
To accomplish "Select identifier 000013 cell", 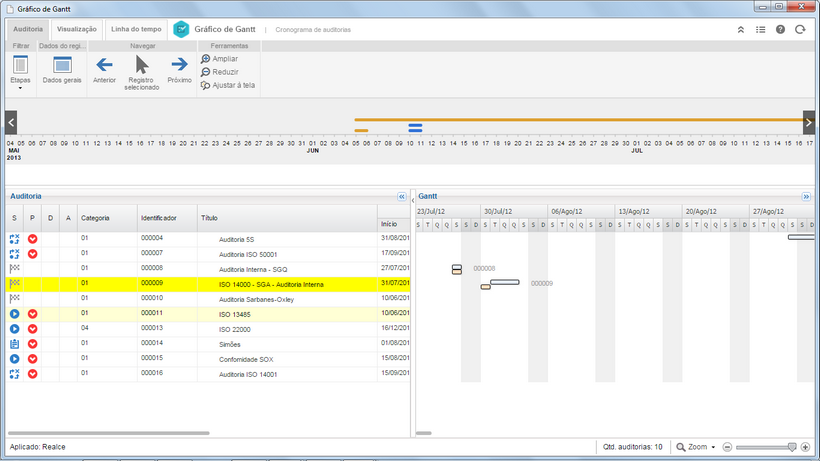I will click(x=167, y=329).
